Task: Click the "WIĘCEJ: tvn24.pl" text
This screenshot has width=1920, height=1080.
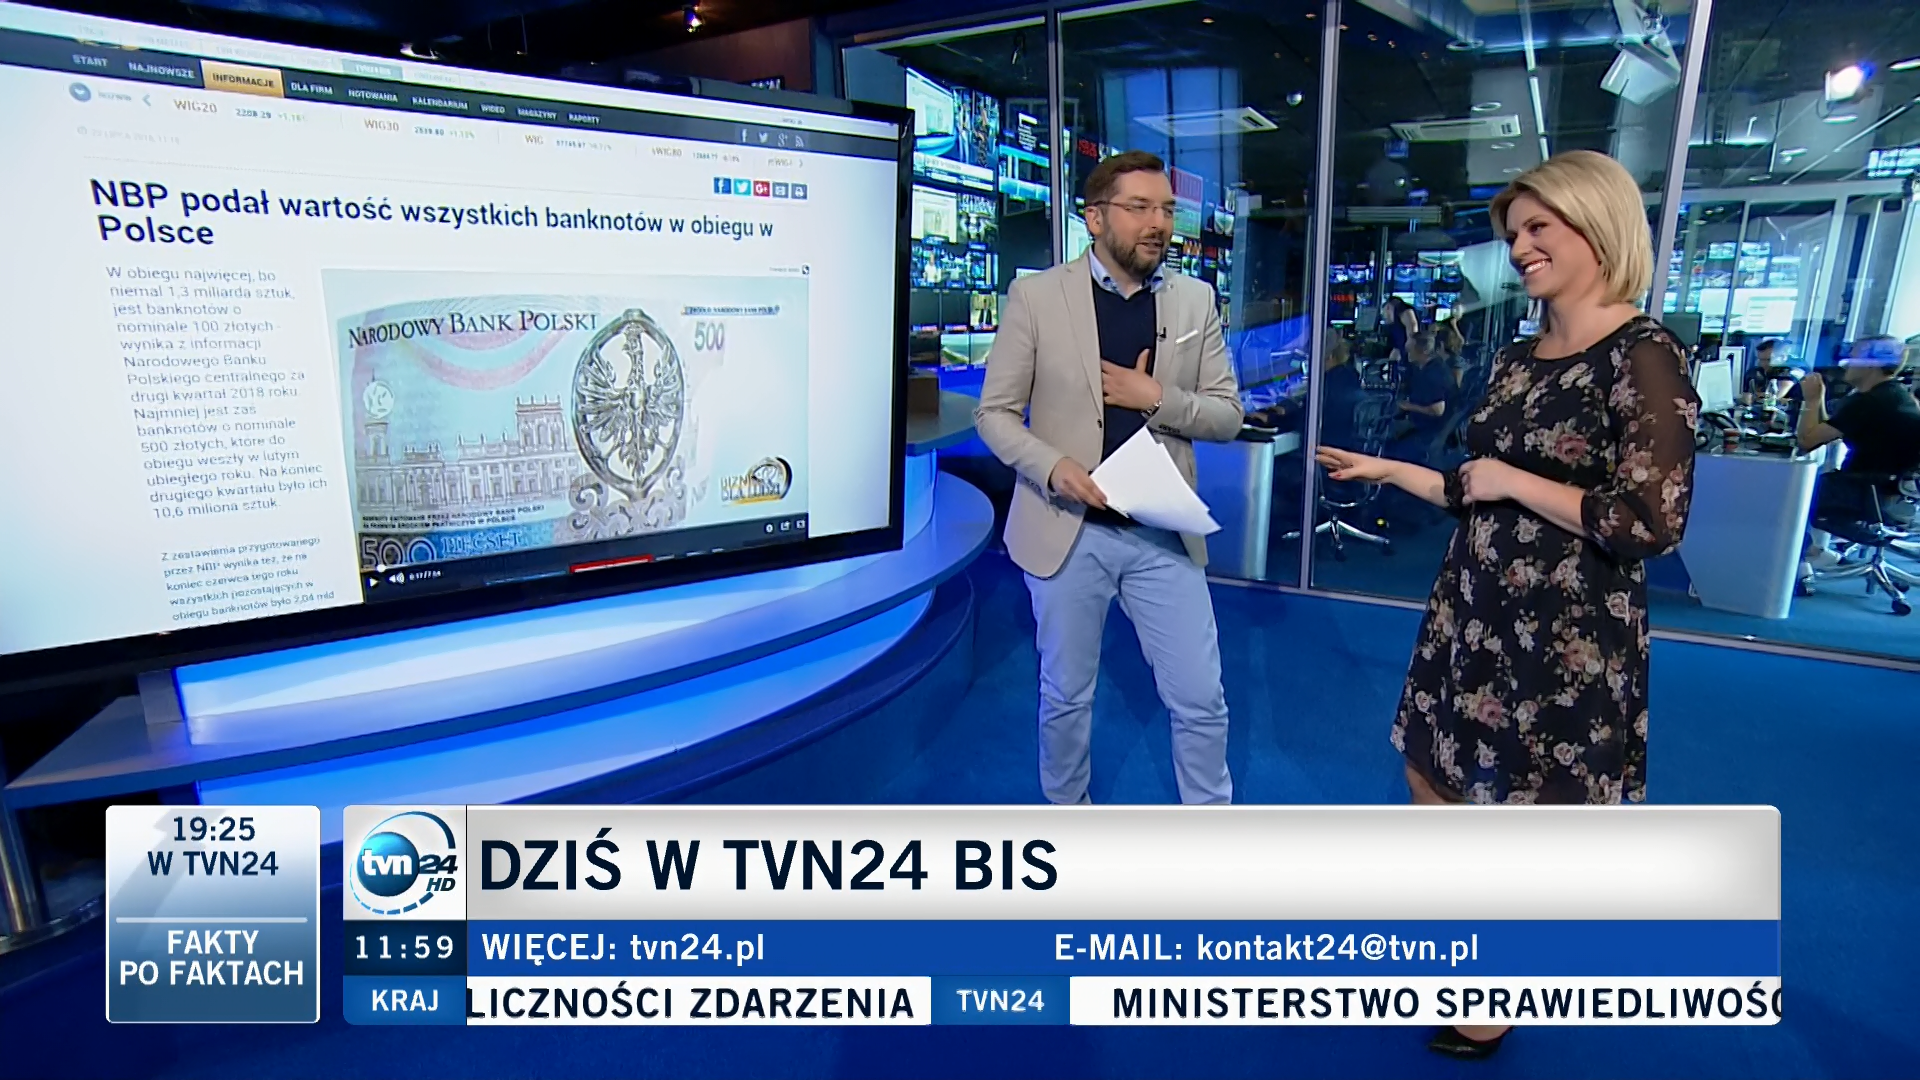Action: coord(623,947)
